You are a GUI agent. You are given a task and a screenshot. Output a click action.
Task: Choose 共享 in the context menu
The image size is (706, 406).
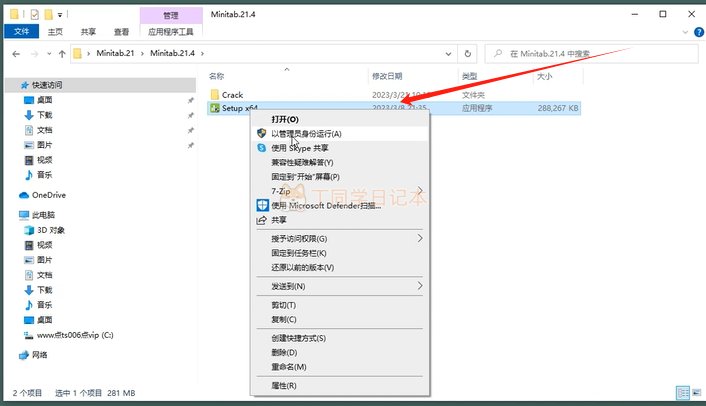(x=339, y=220)
